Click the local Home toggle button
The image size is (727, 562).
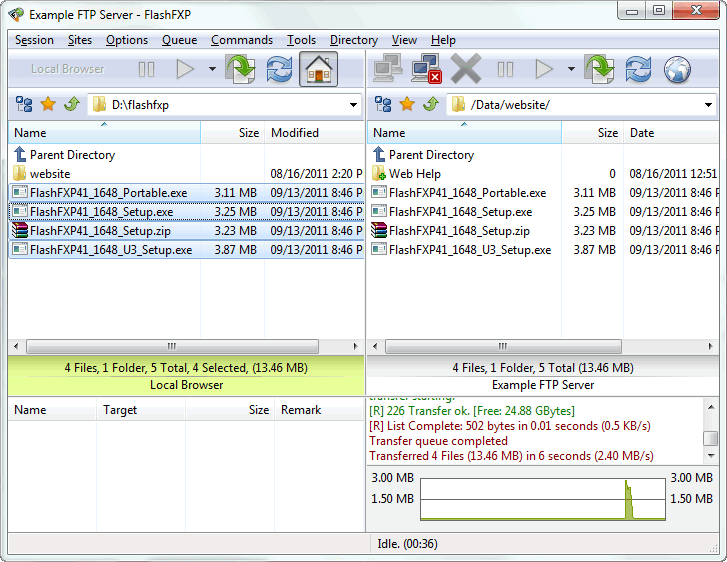[318, 69]
